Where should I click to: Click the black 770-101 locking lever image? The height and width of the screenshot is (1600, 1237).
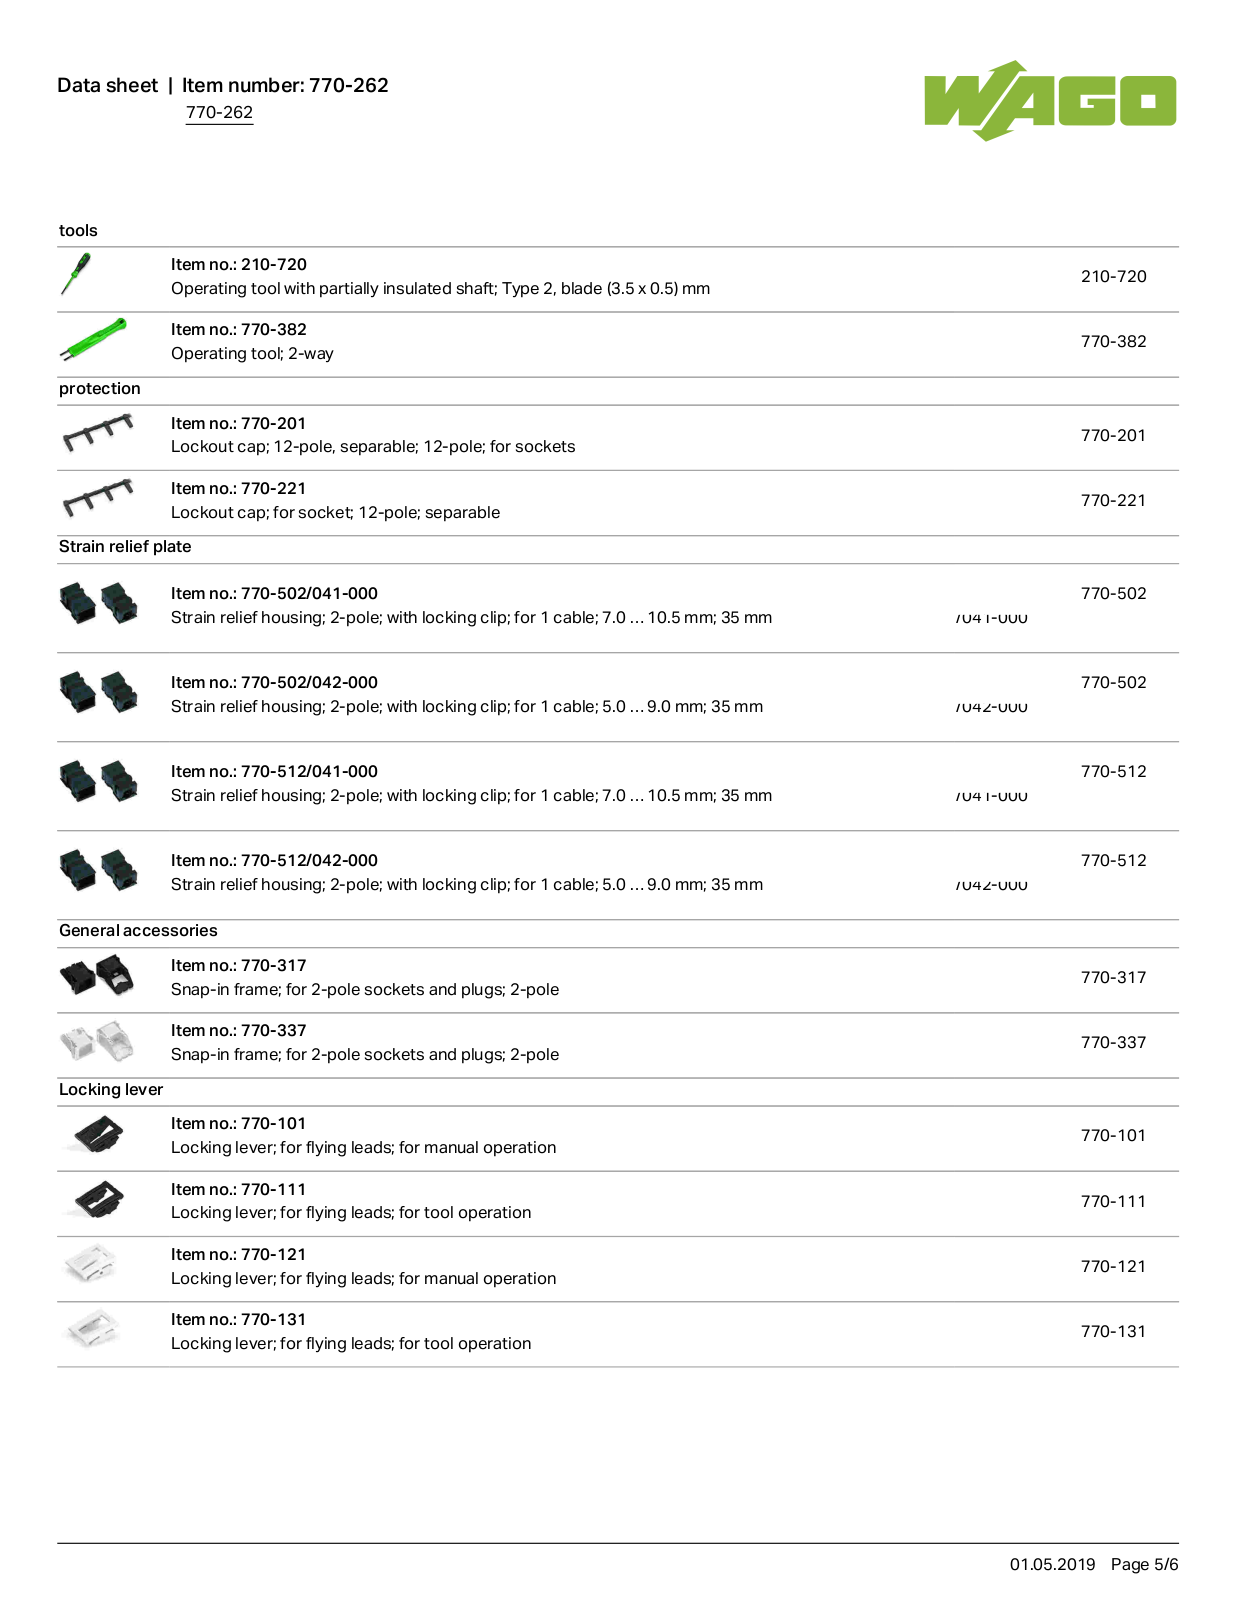coord(99,1135)
